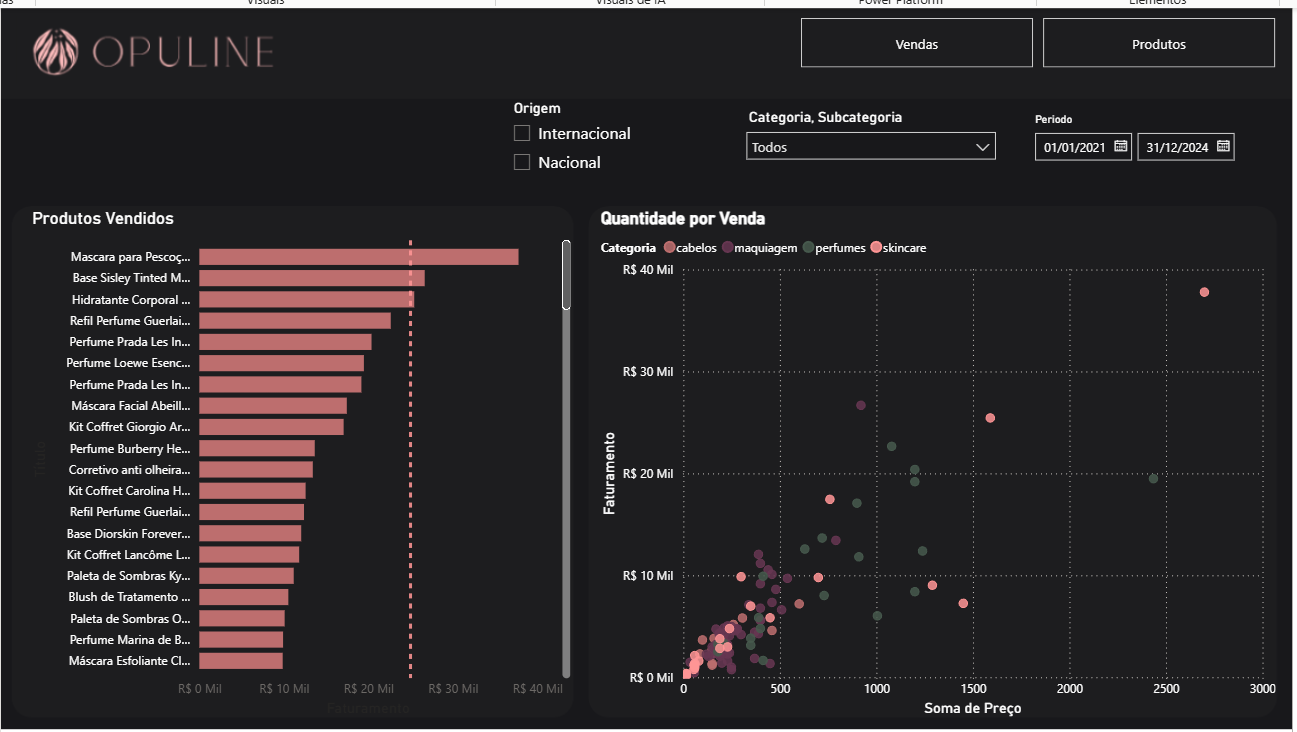
Task: Click the Nacional label text
Action: tap(569, 162)
